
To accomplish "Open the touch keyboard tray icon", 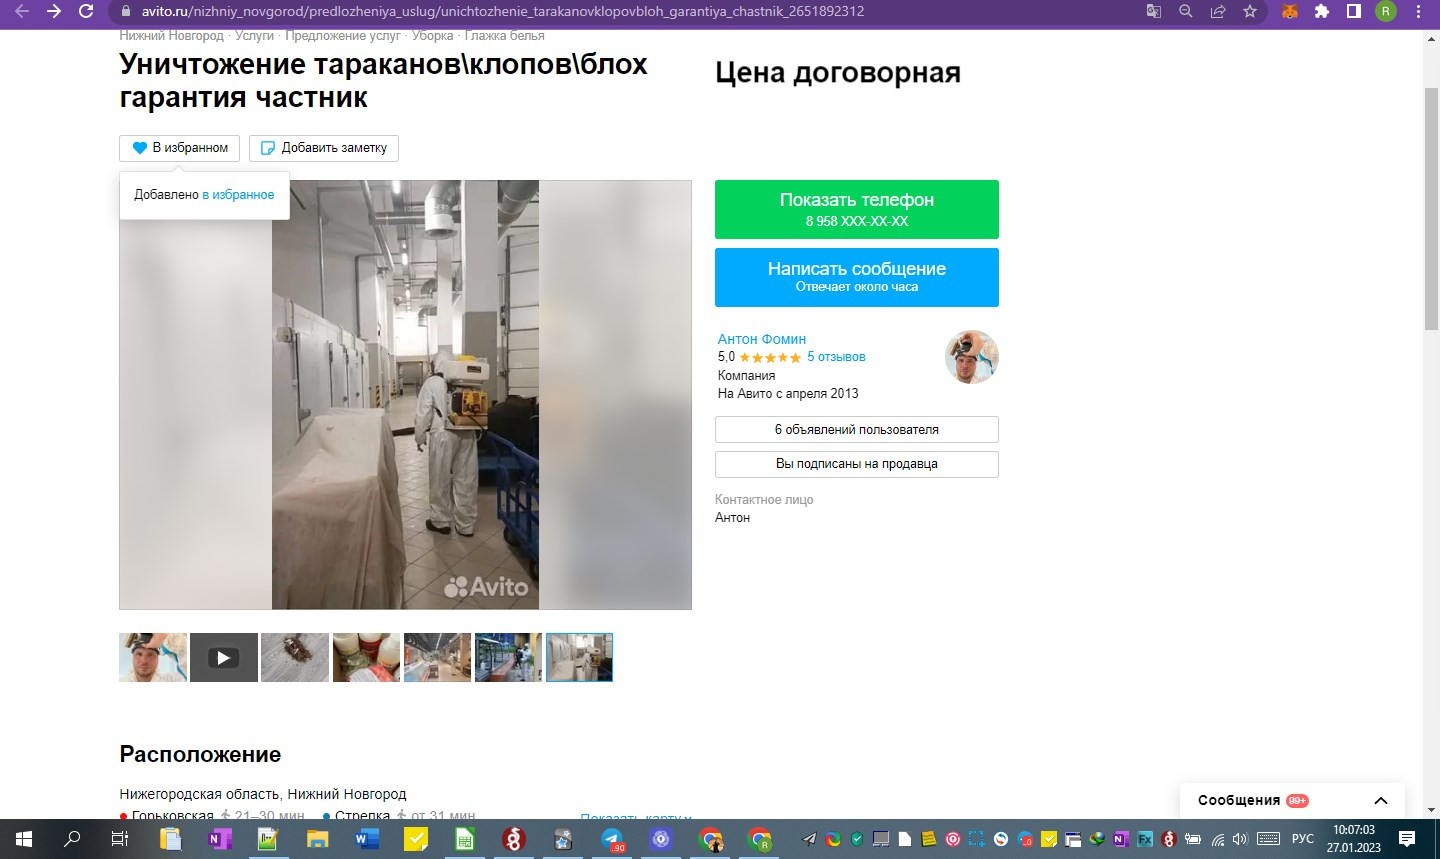I will point(1268,839).
